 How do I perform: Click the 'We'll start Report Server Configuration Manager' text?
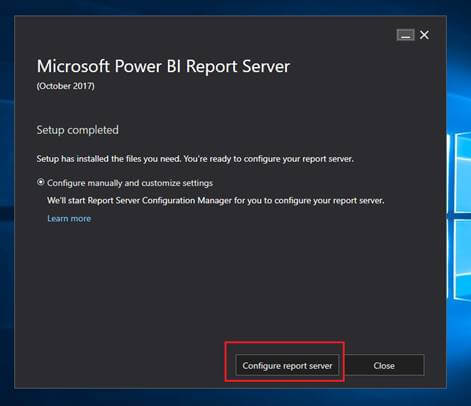click(216, 200)
